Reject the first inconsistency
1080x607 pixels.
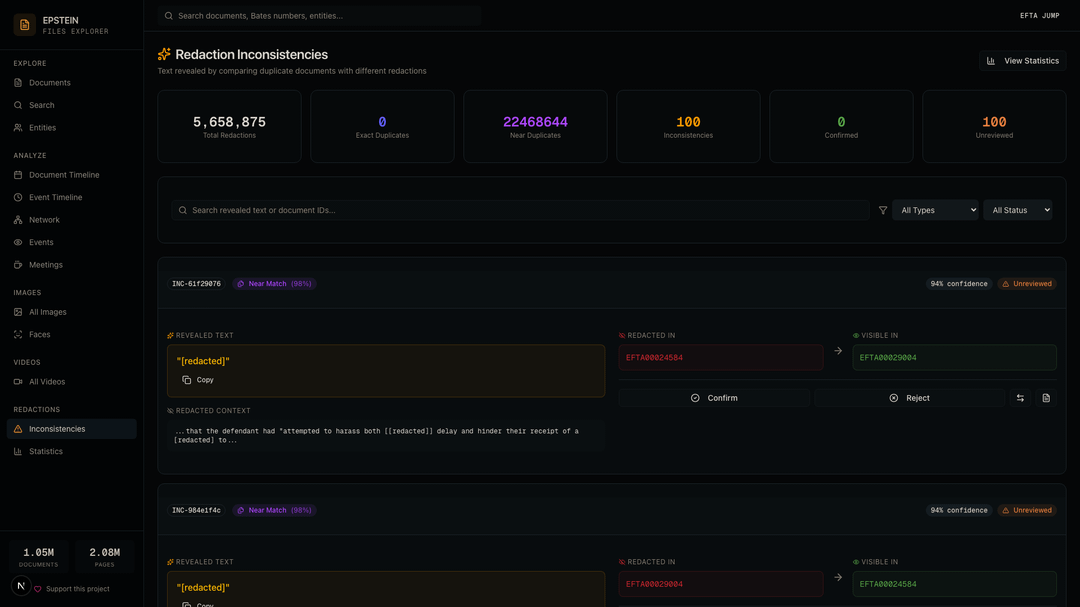[909, 398]
